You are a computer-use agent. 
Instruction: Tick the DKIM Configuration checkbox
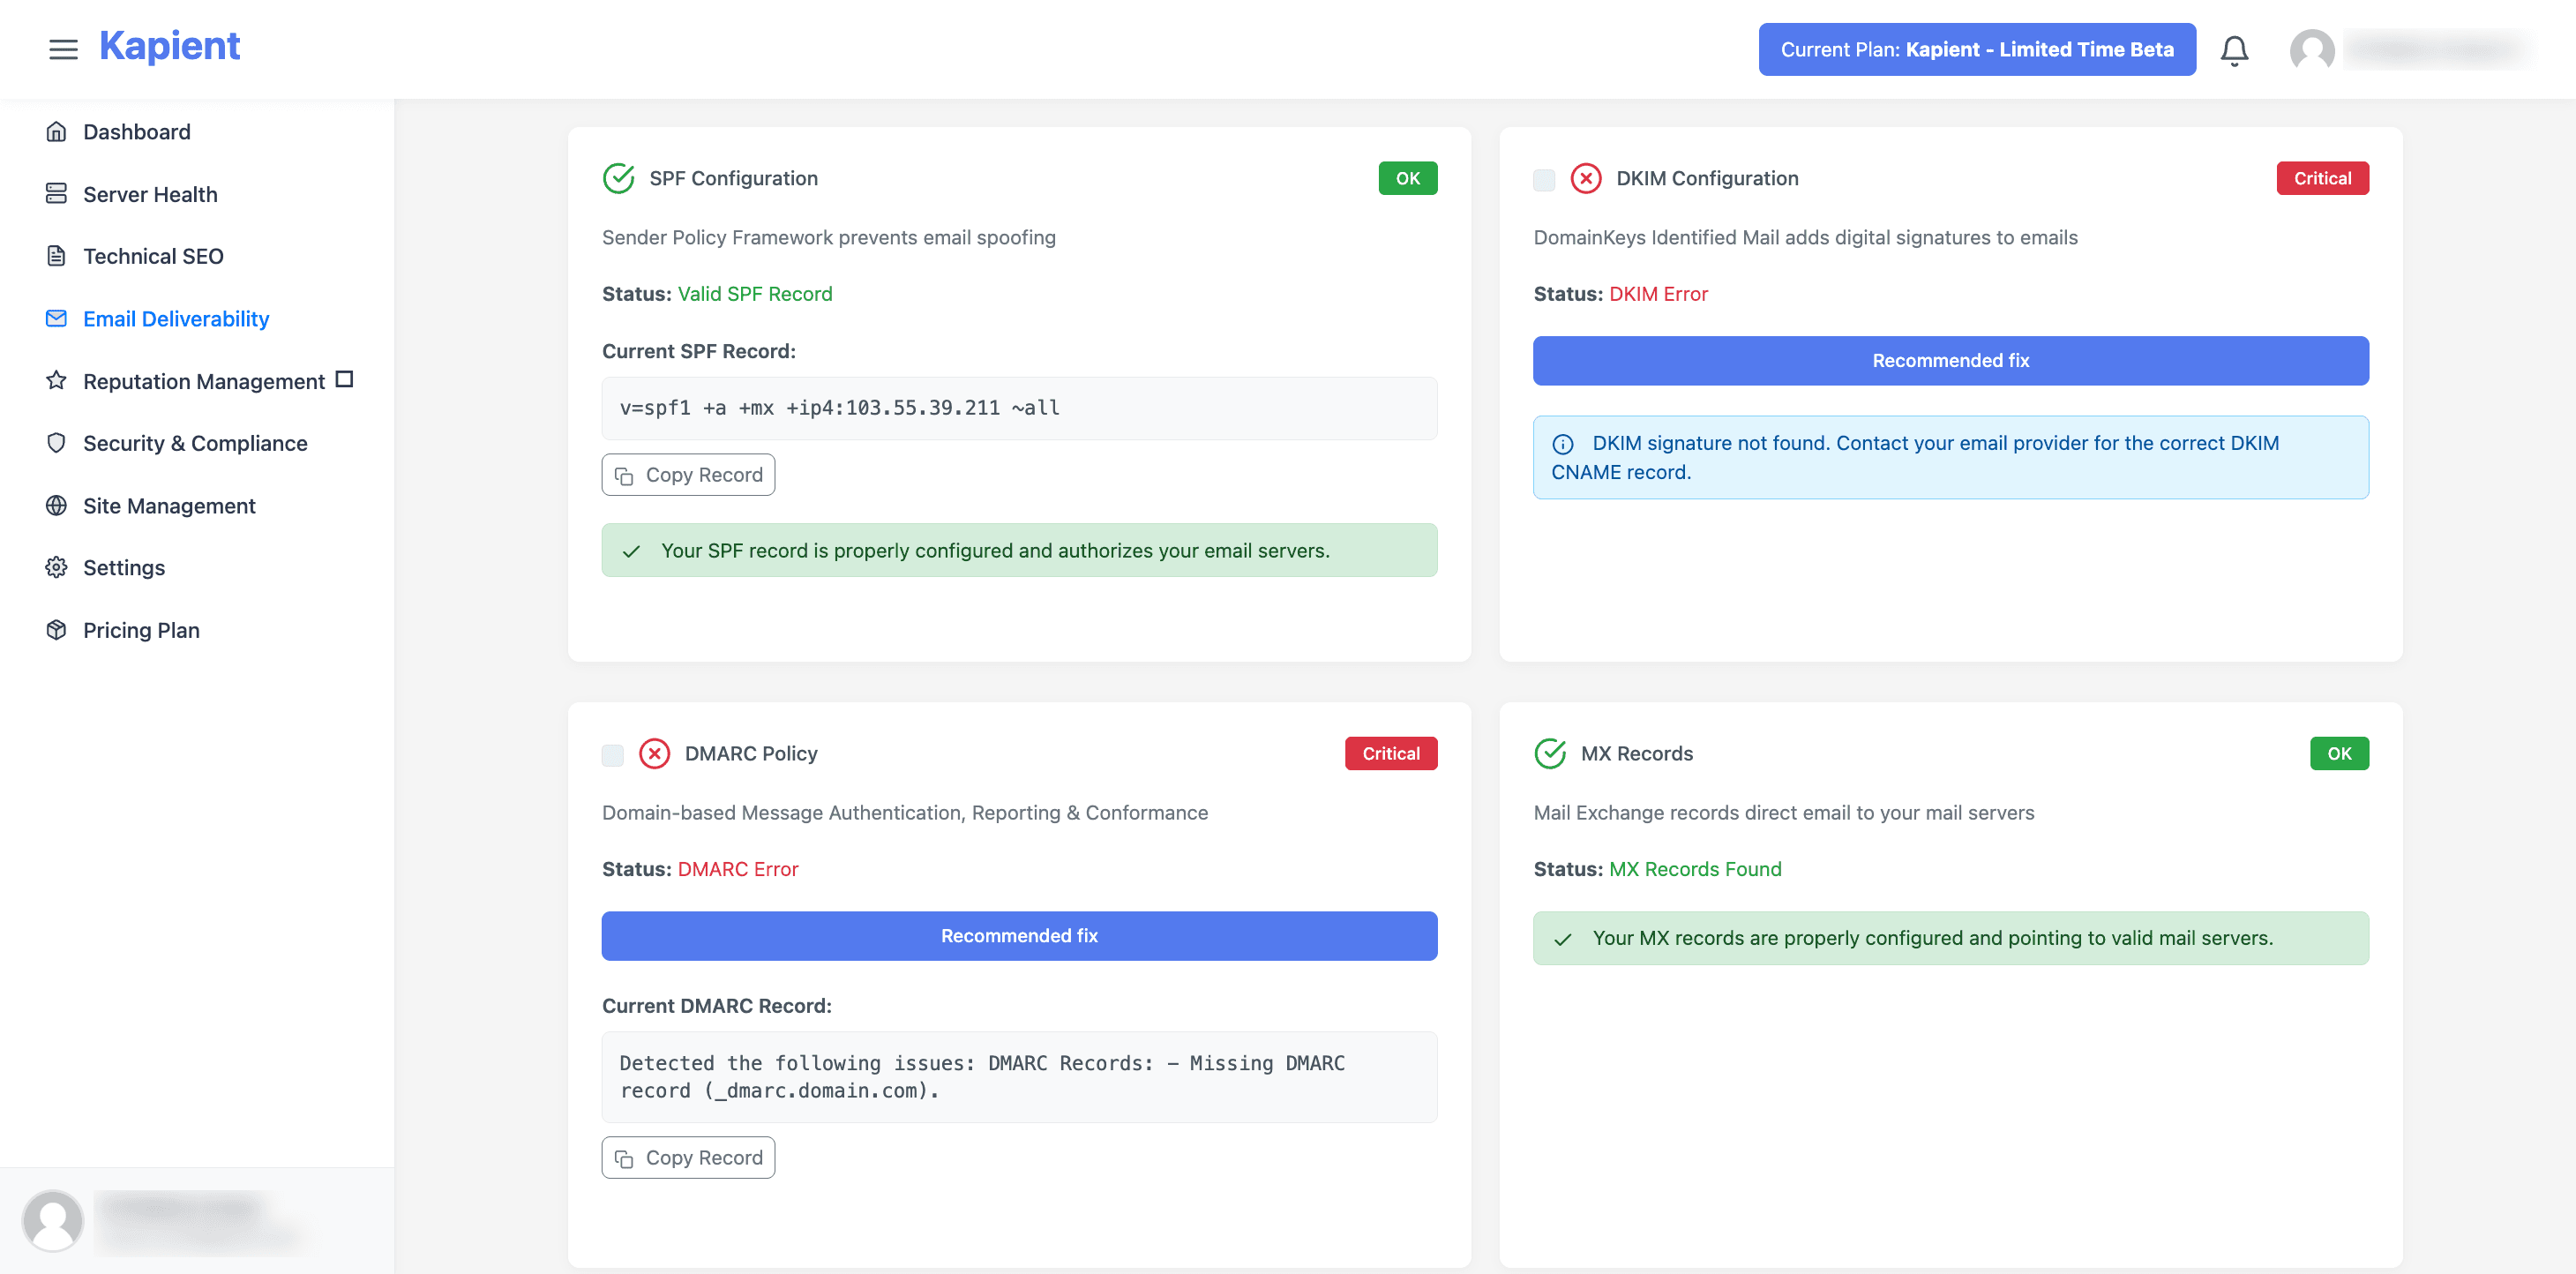pos(1544,180)
